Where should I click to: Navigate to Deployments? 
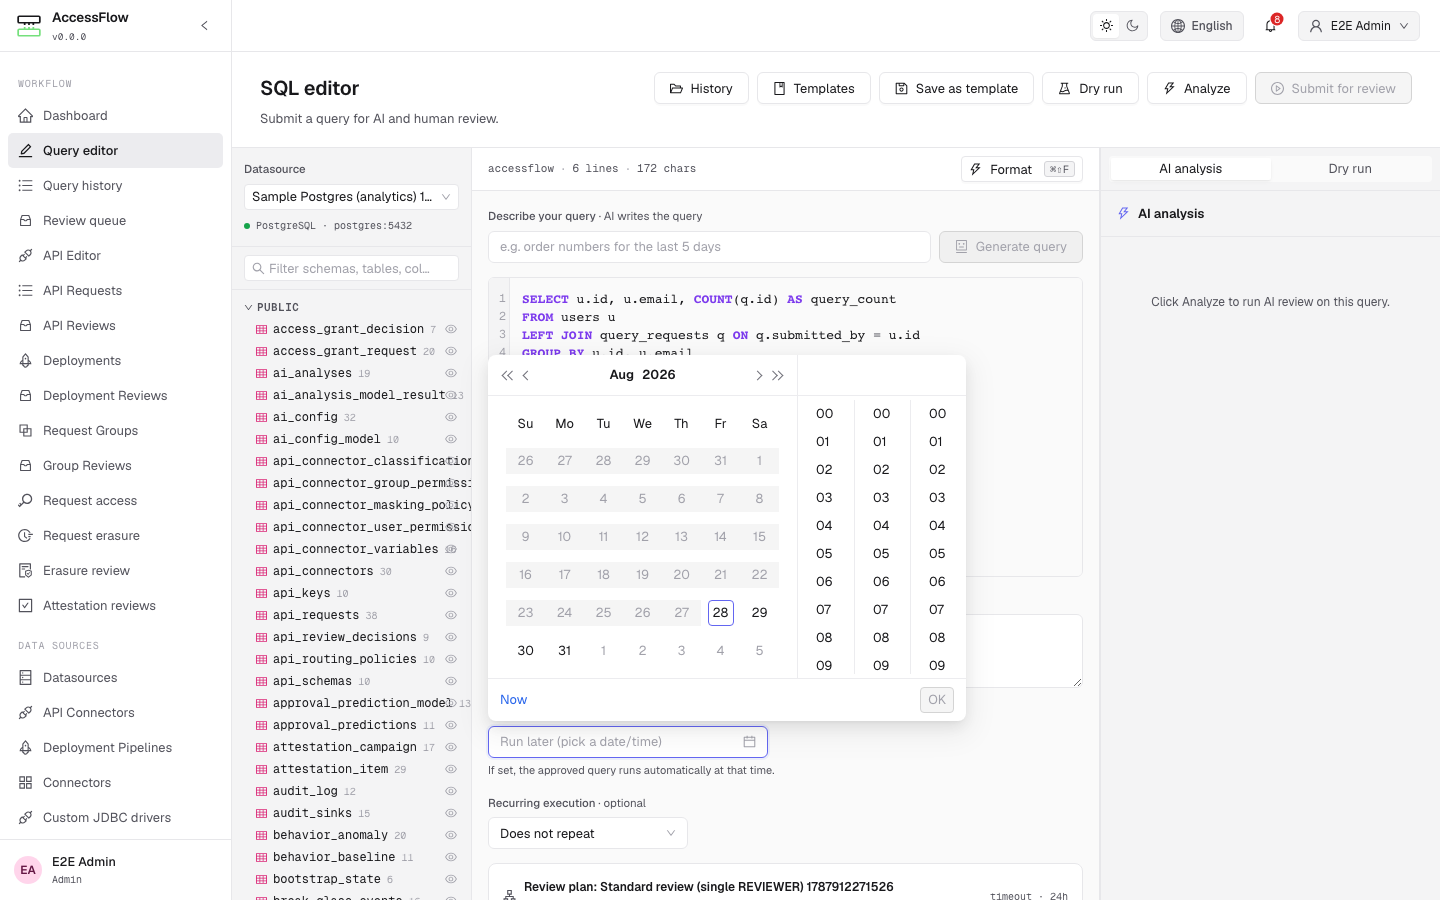[115, 361]
